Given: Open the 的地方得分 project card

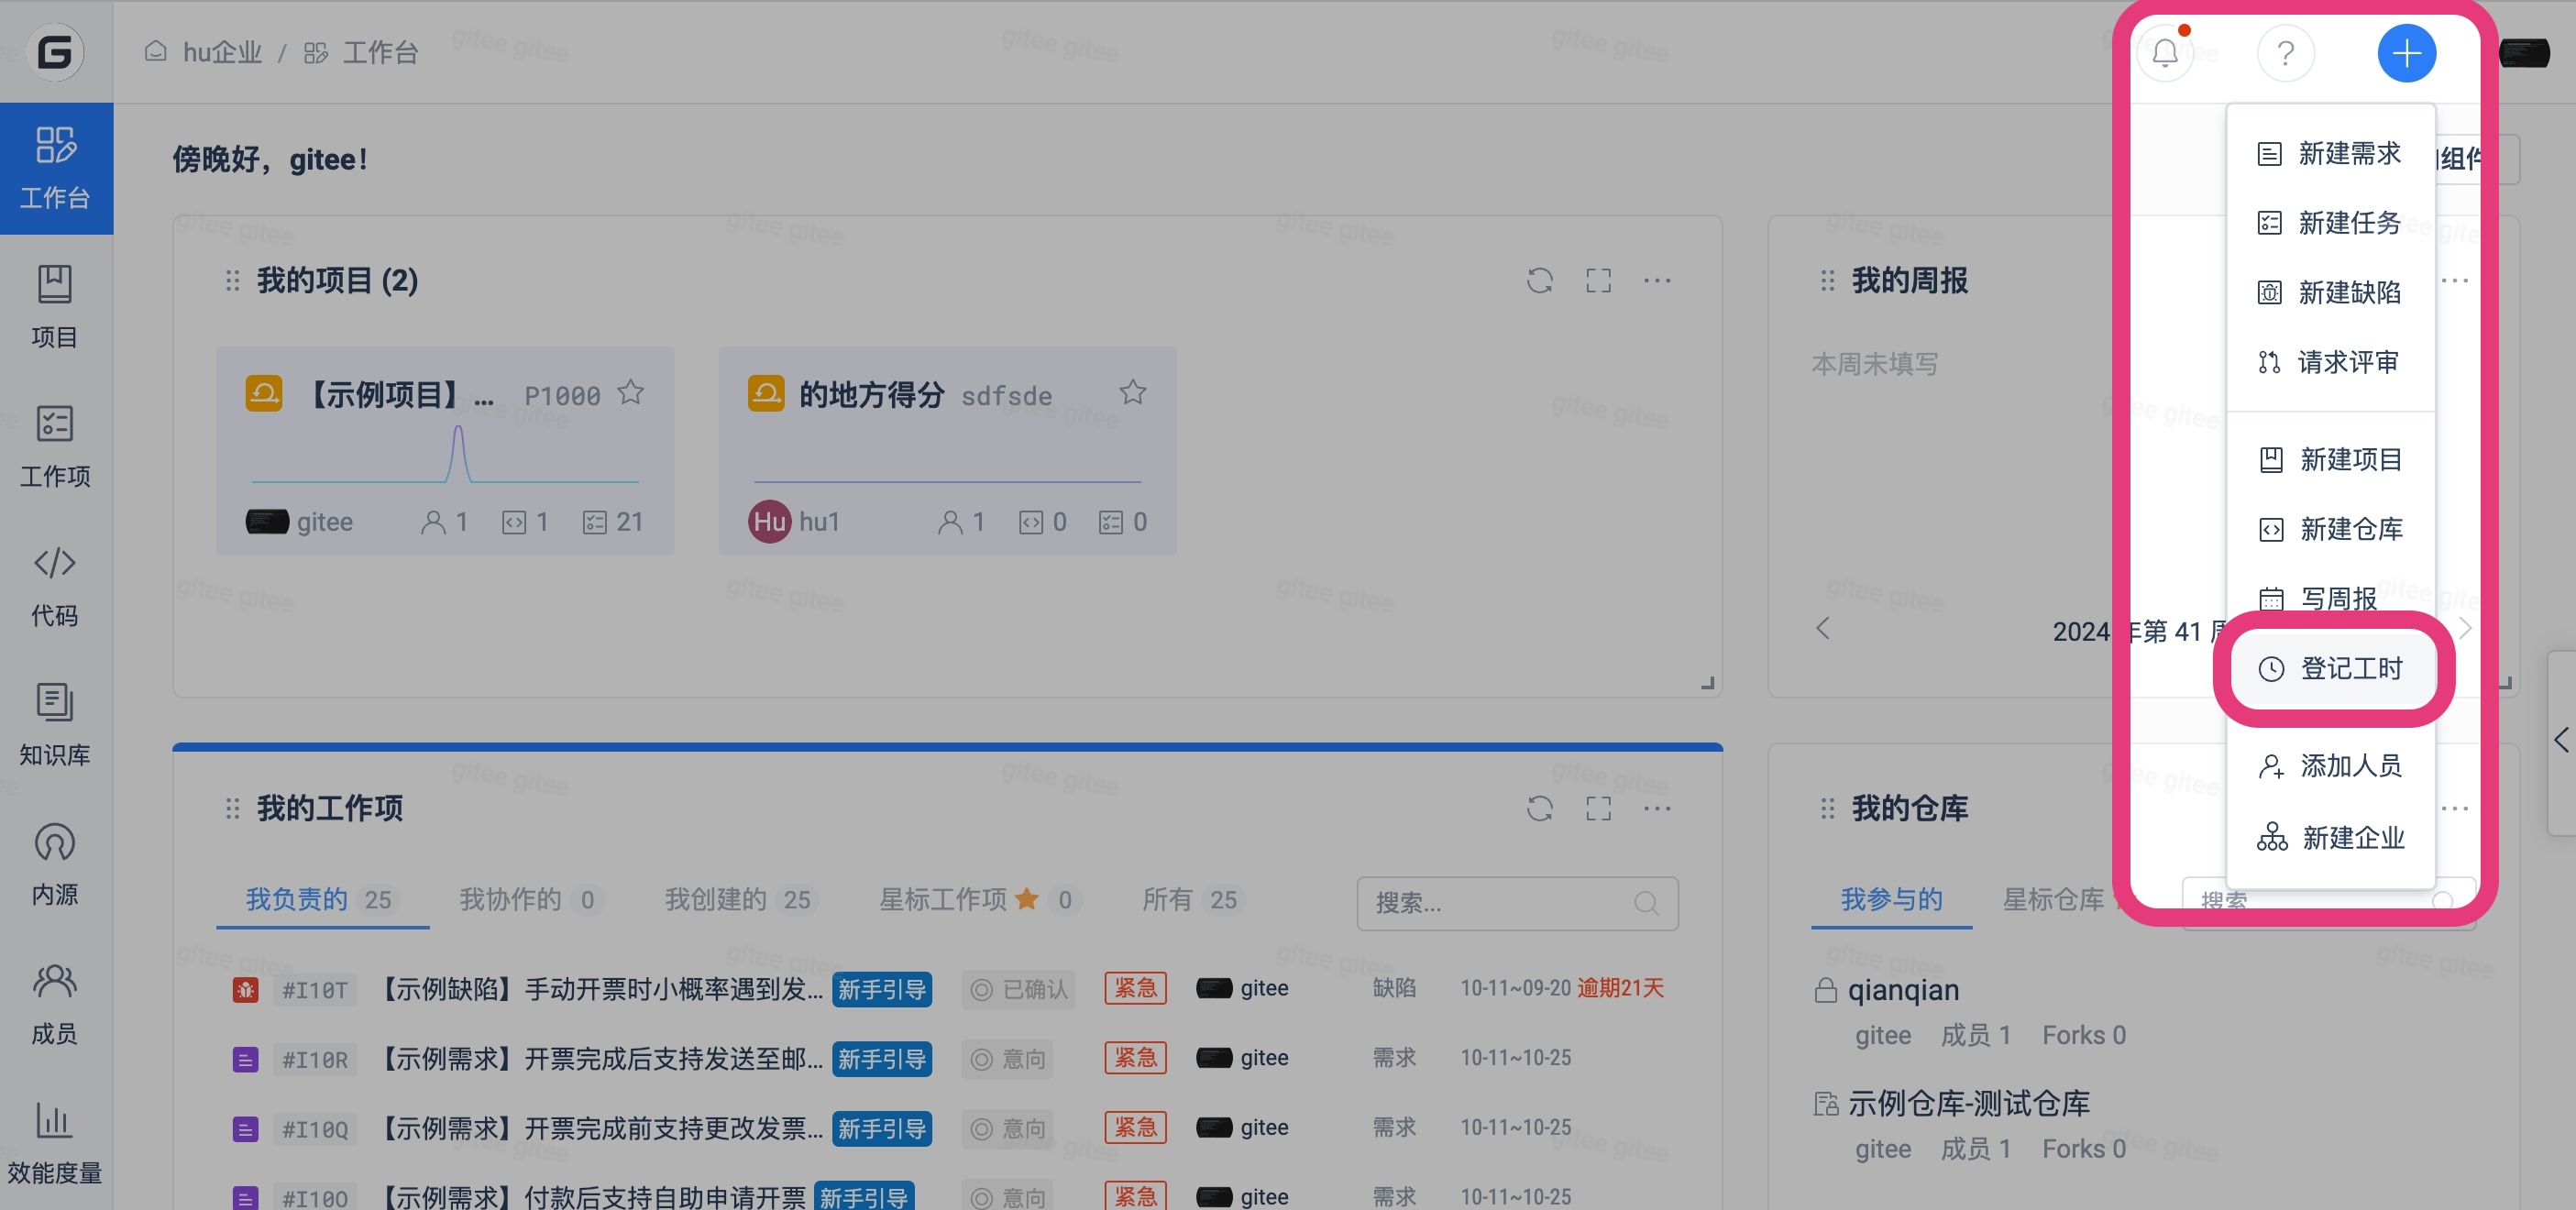Looking at the screenshot, I should tap(947, 451).
